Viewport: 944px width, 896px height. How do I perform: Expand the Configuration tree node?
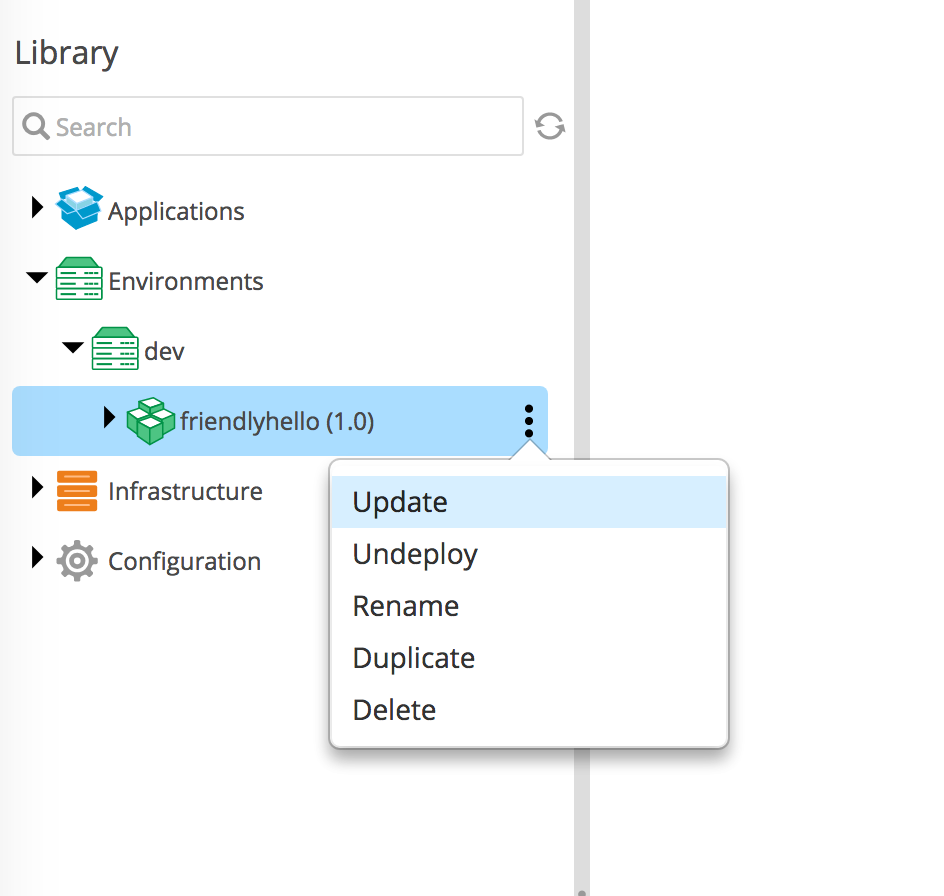[x=38, y=558]
